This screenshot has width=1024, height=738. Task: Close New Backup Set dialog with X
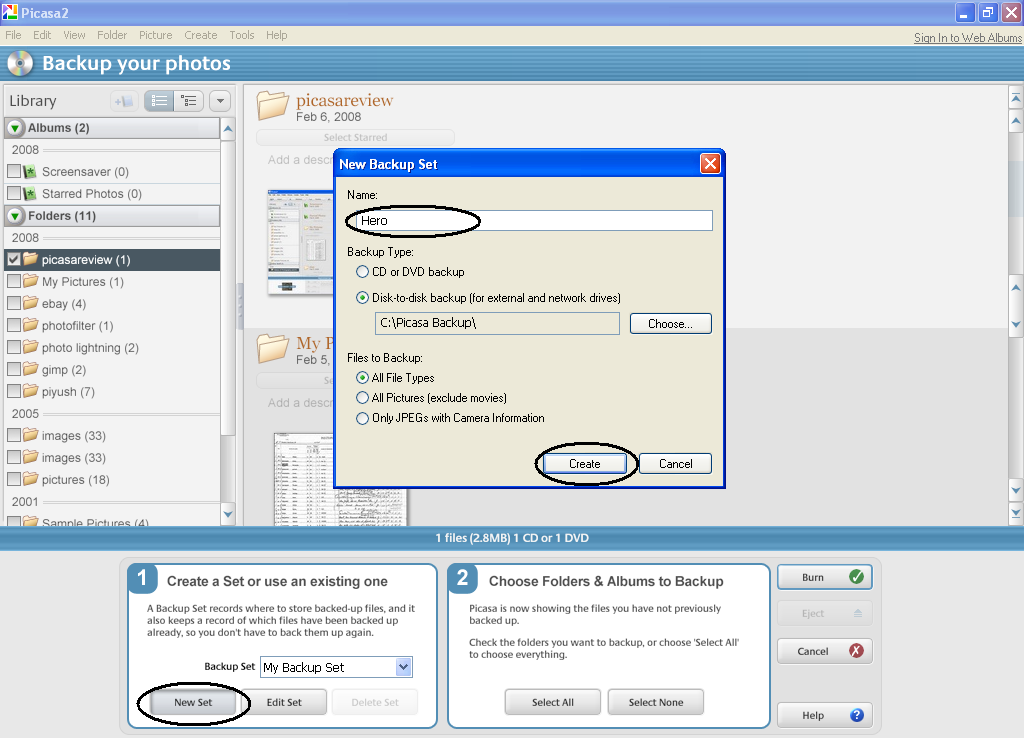point(710,163)
